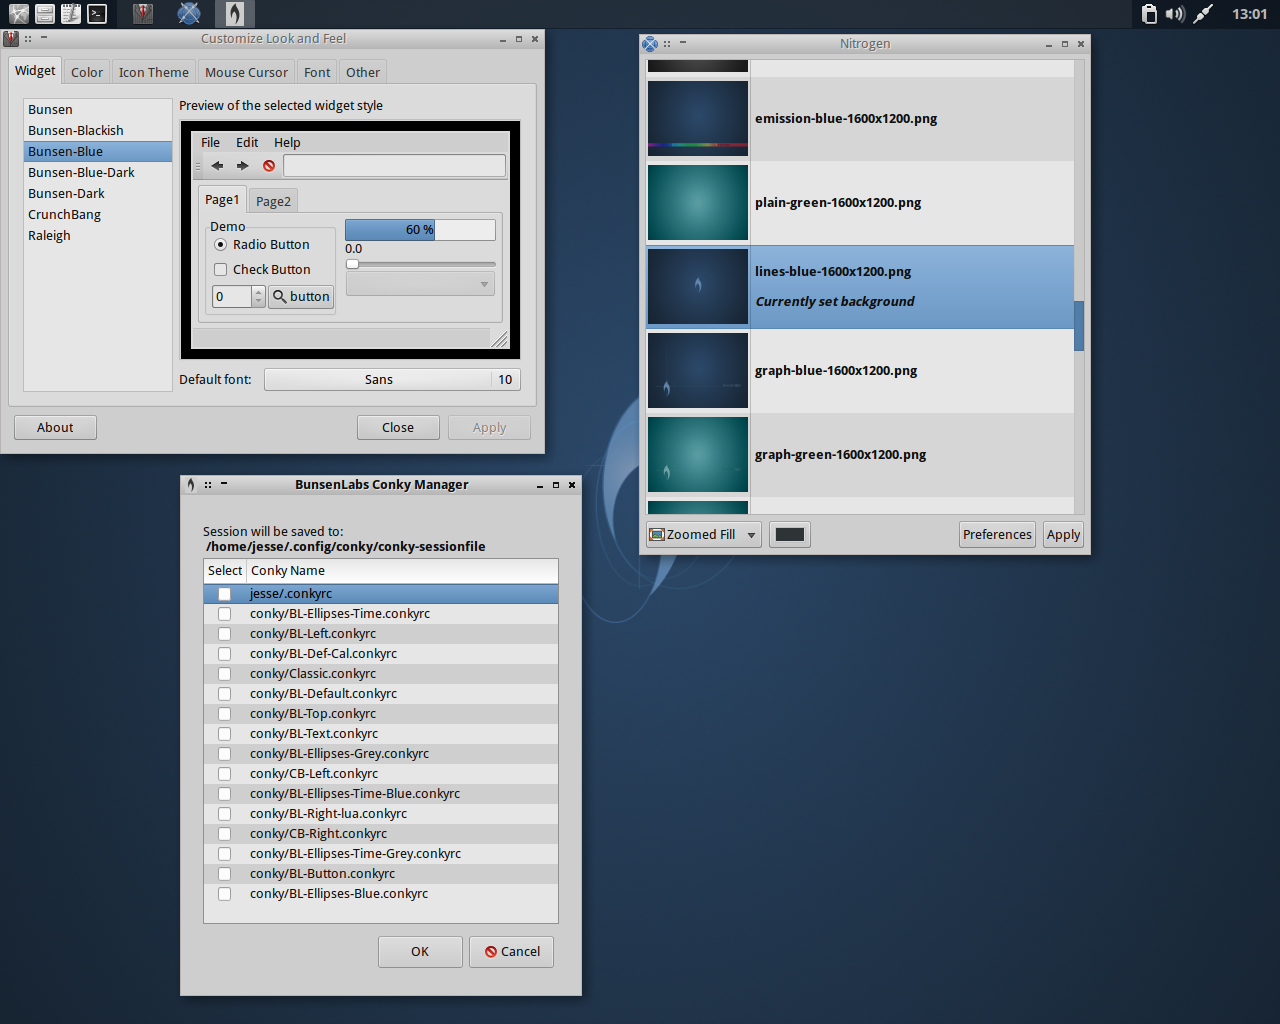Open the web browser launcher in top panel
The width and height of the screenshot is (1280, 1024).
click(18, 13)
